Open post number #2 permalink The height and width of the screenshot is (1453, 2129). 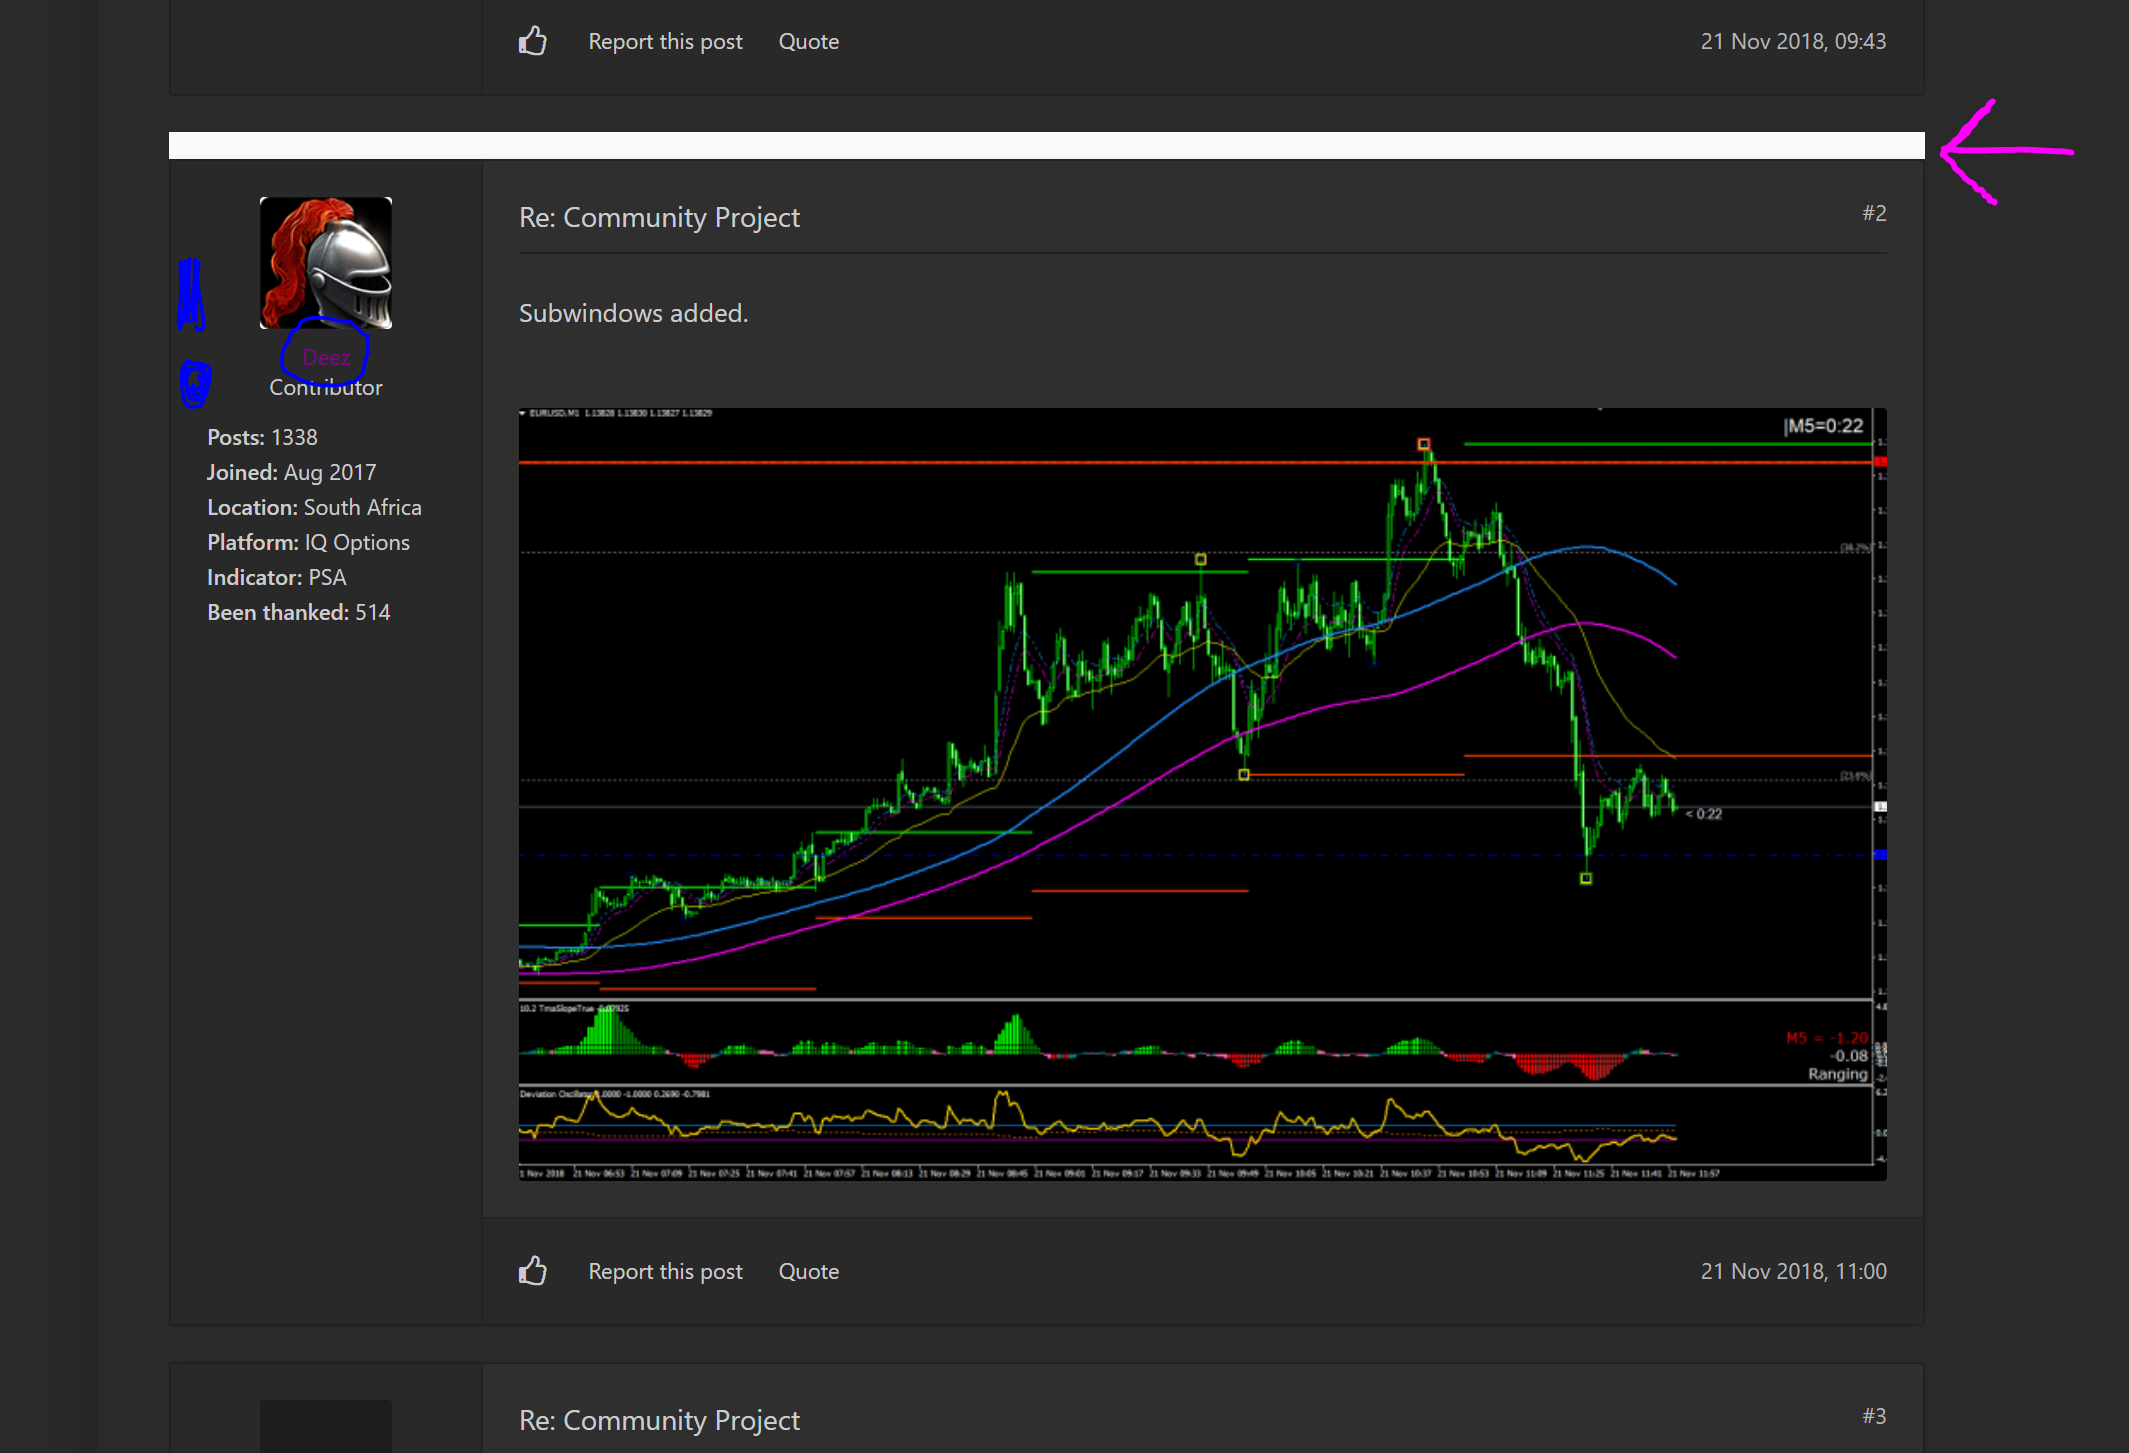pyautogui.click(x=1873, y=213)
